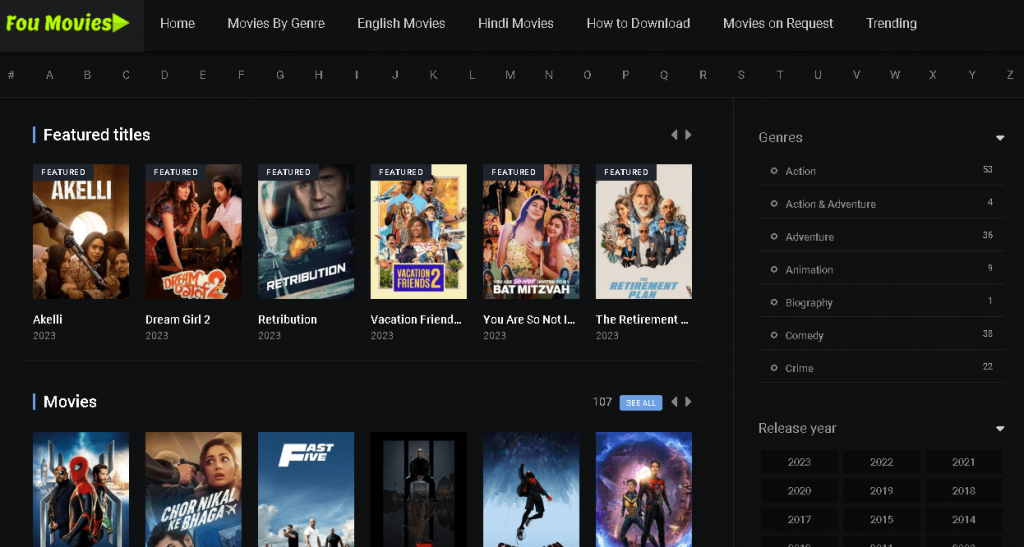Click the You Are So Not I... title

click(x=529, y=320)
